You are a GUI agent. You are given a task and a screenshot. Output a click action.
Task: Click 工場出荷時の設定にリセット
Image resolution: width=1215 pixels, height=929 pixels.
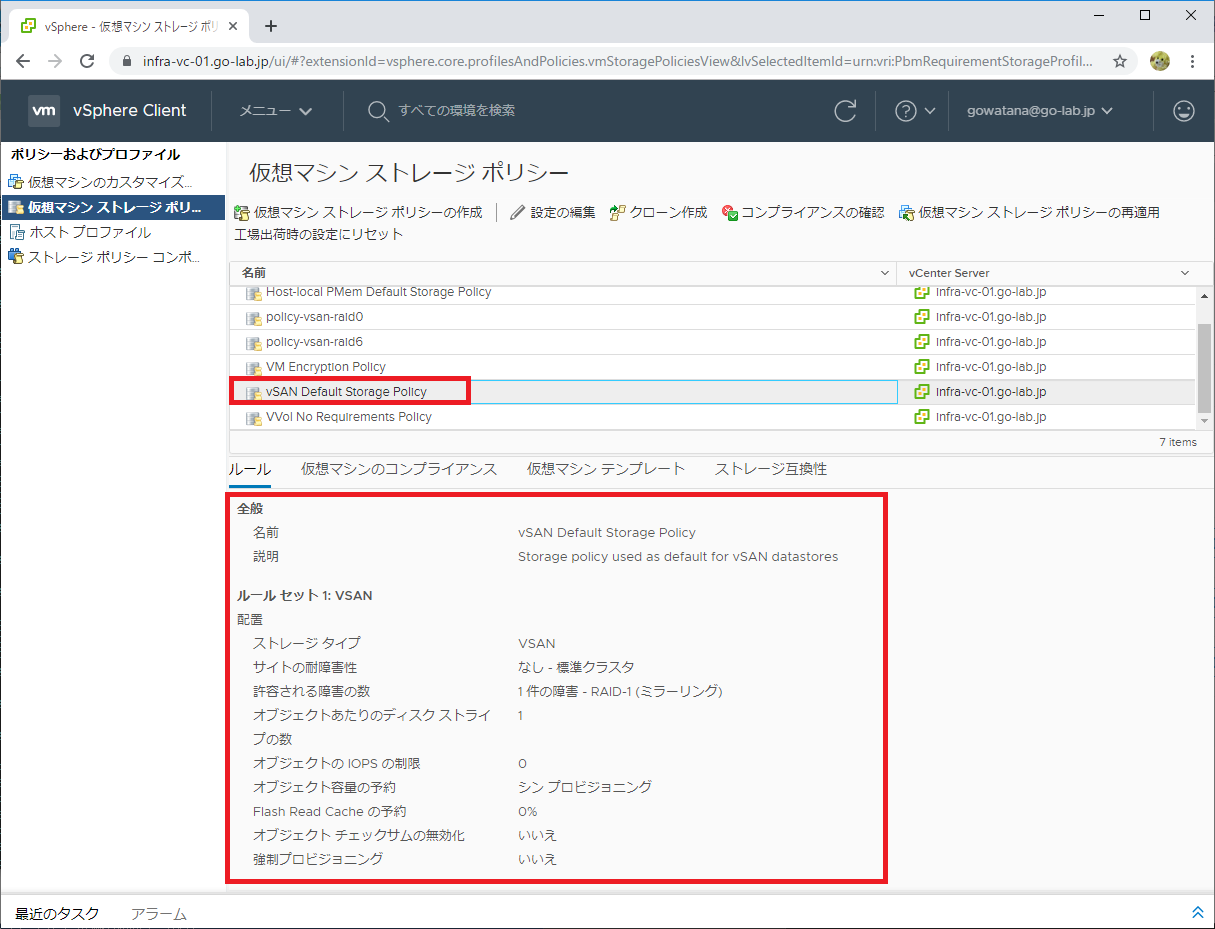[x=318, y=234]
